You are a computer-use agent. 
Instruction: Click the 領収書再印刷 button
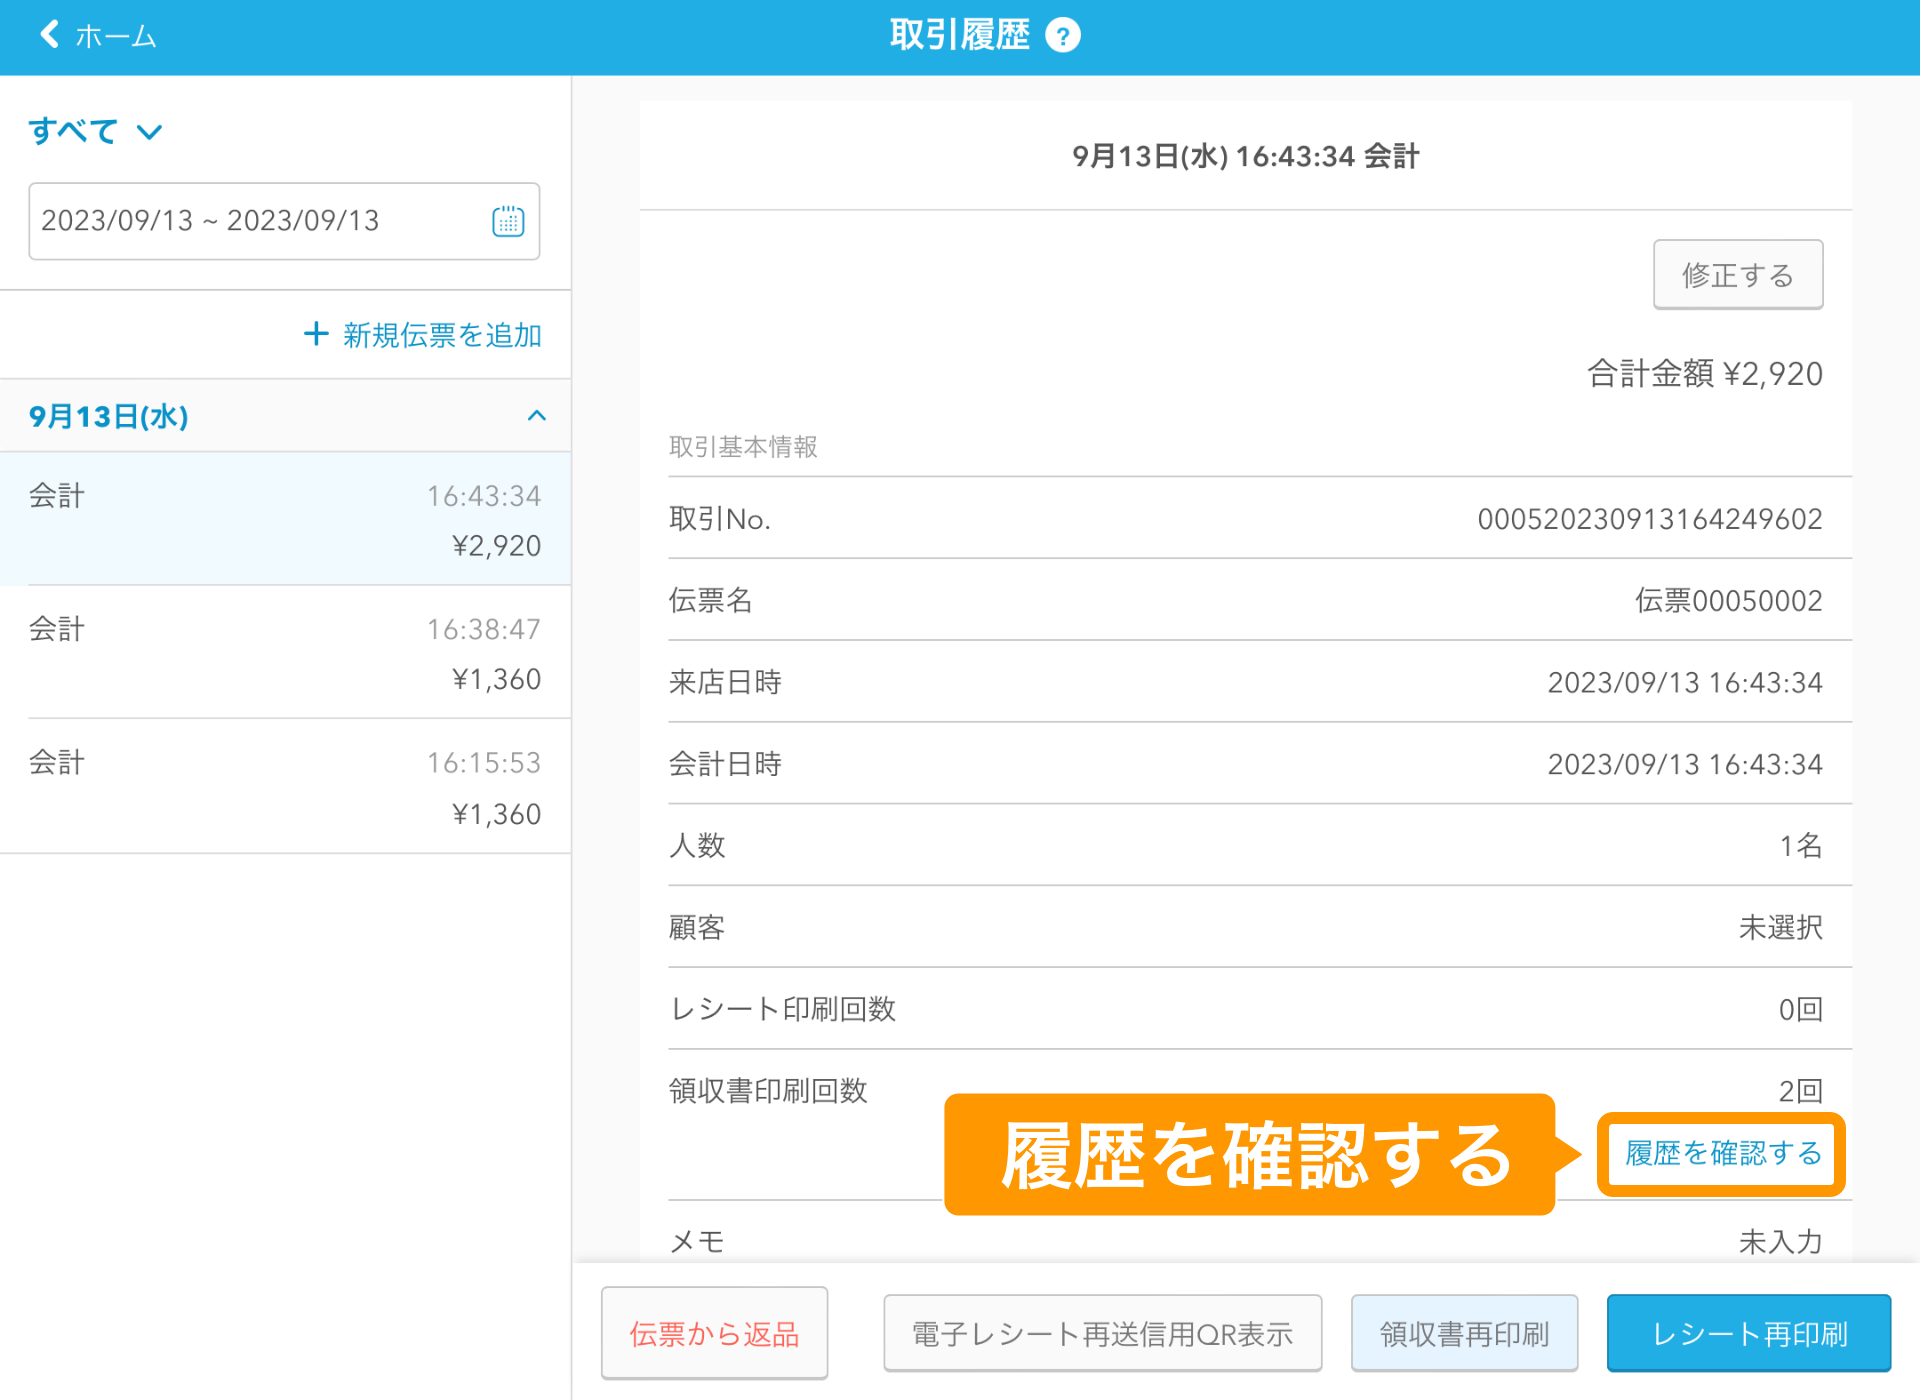pyautogui.click(x=1464, y=1334)
